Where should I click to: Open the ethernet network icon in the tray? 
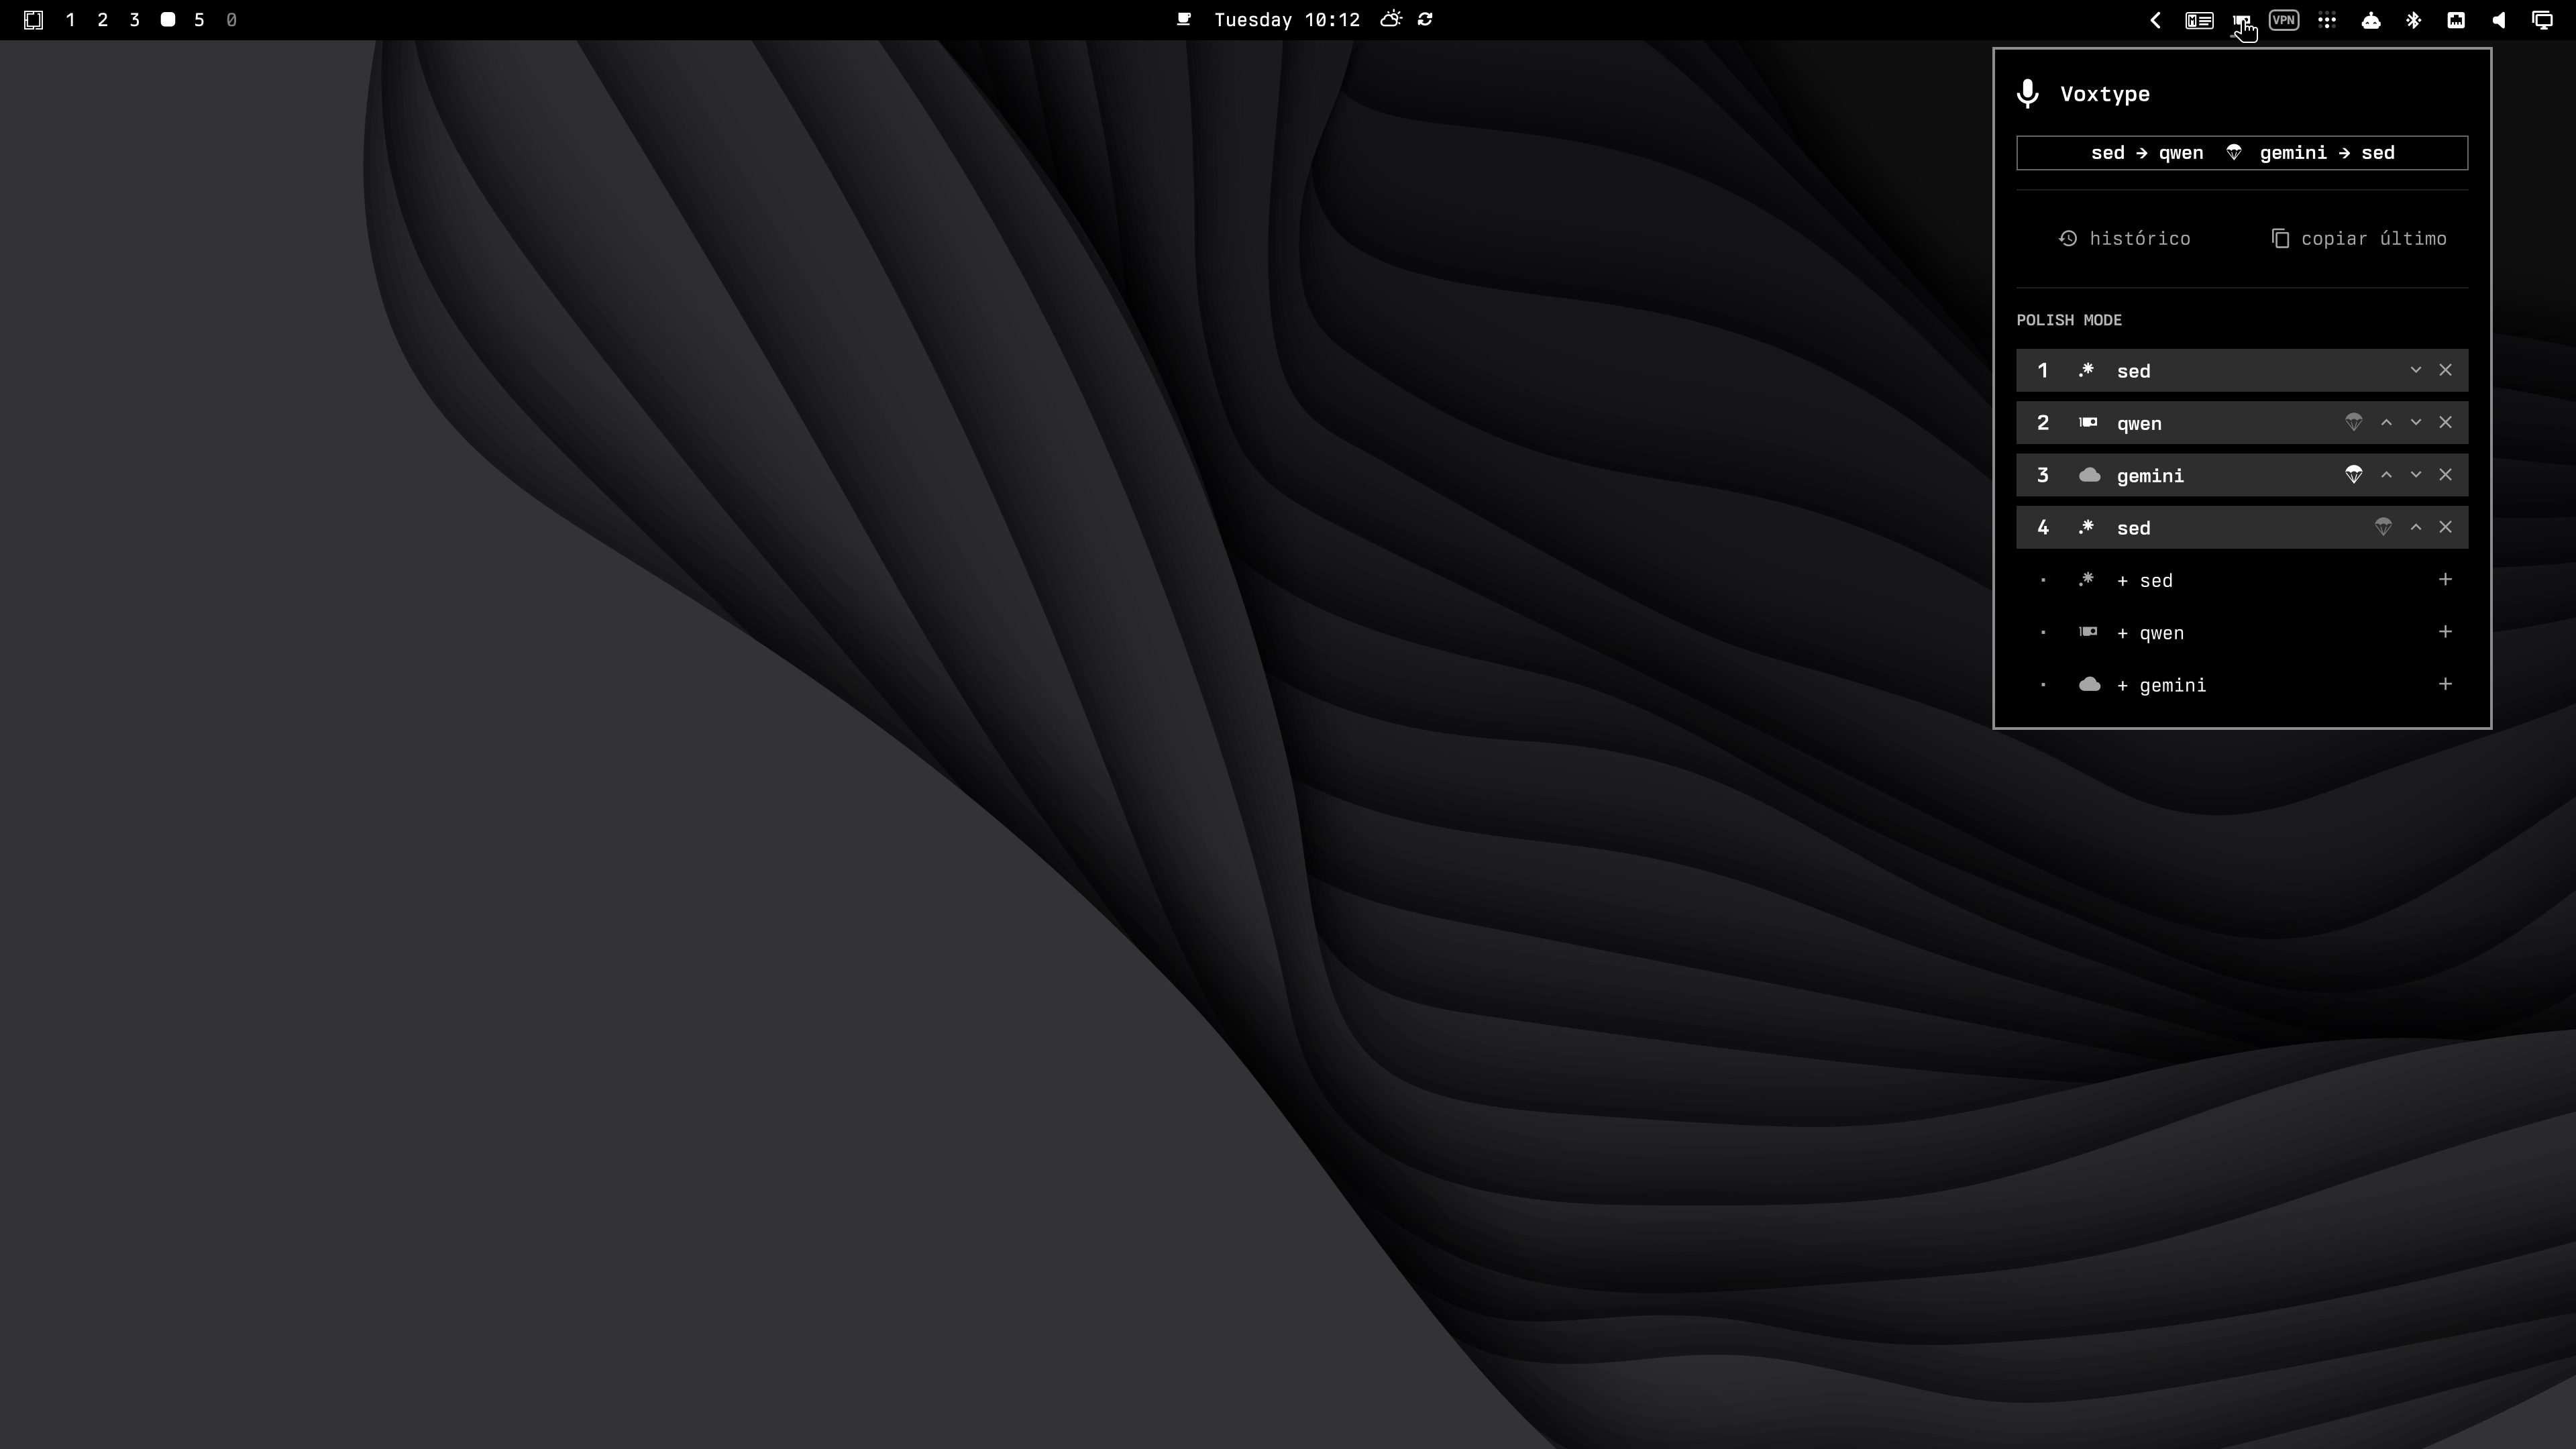[x=2456, y=20]
